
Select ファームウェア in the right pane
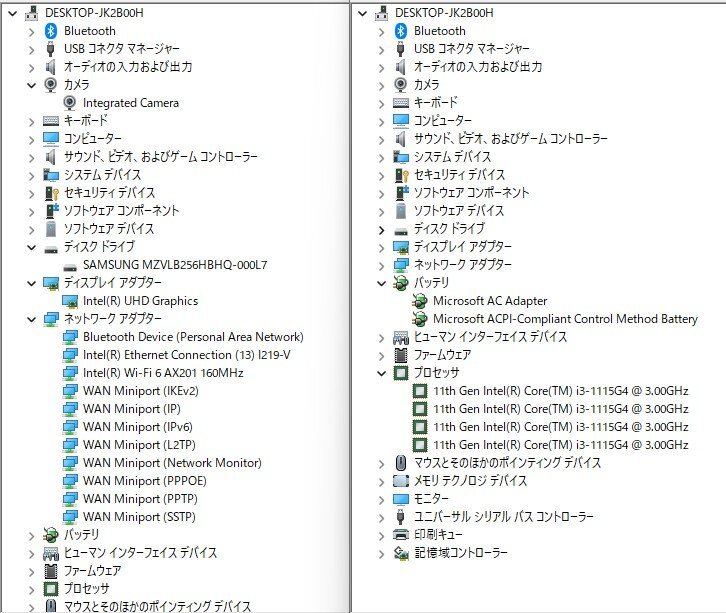point(442,355)
